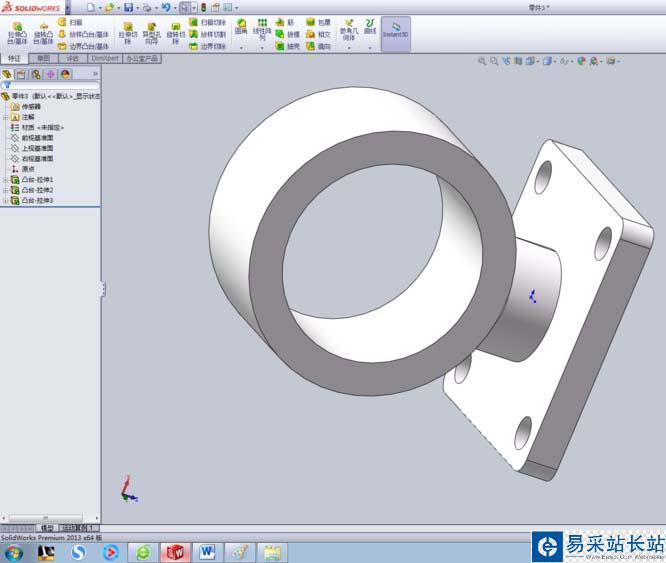Screen dimensions: 666x563
Task: Open the DimXpertManager tab
Action: [51, 74]
